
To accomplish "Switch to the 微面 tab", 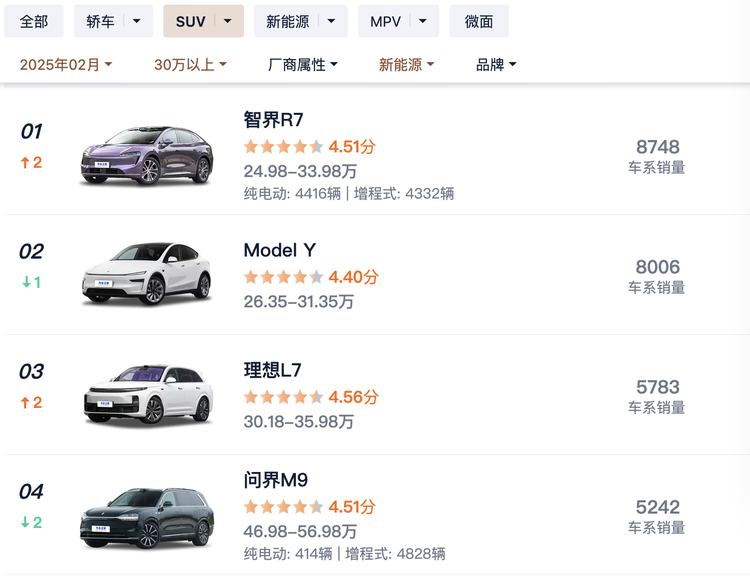I will click(479, 21).
